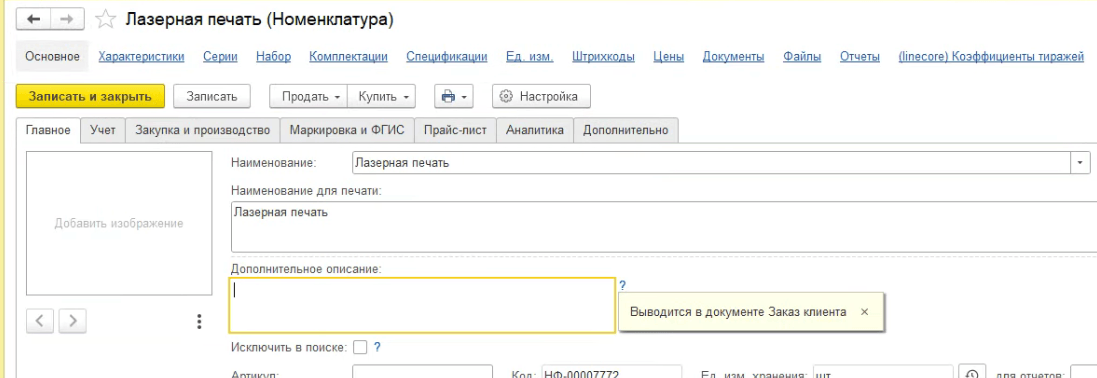
Task: Open the Серии link
Action: click(220, 57)
